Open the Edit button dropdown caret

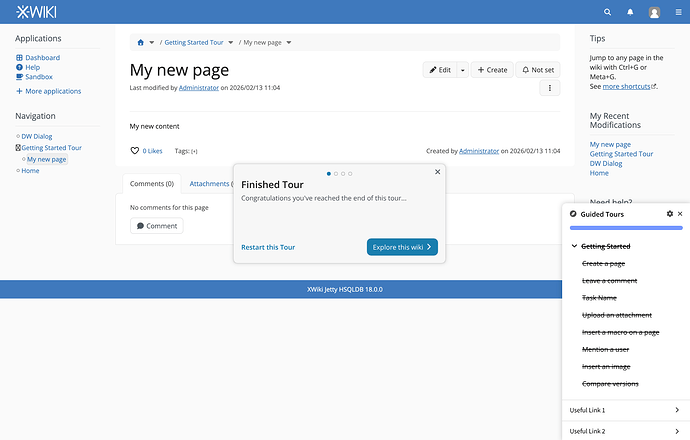pyautogui.click(x=462, y=70)
